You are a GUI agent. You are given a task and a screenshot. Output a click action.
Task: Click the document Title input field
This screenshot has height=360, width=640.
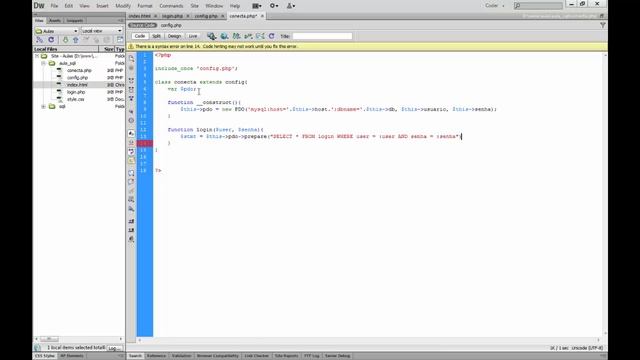click(322, 36)
